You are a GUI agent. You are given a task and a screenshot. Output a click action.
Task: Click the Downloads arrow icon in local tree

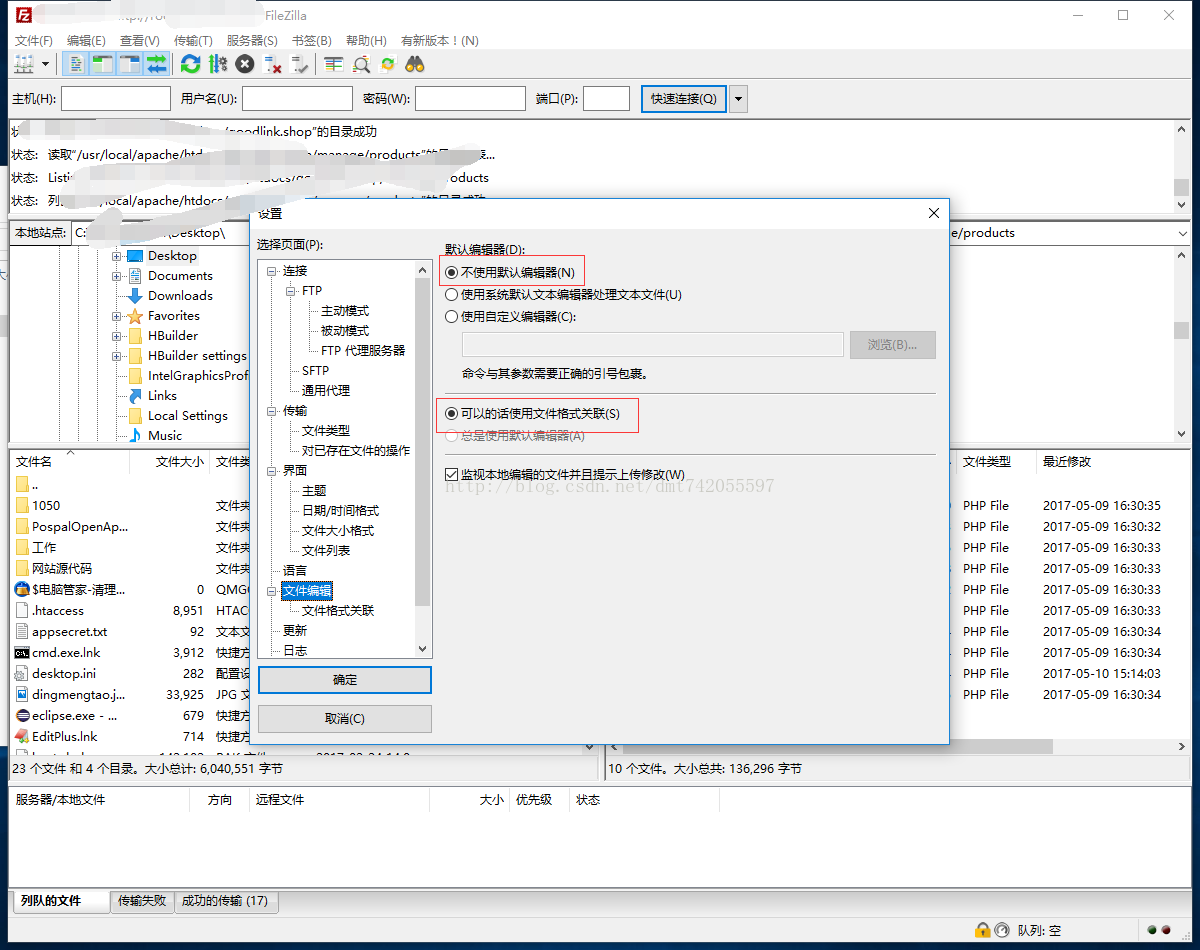pyautogui.click(x=134, y=296)
